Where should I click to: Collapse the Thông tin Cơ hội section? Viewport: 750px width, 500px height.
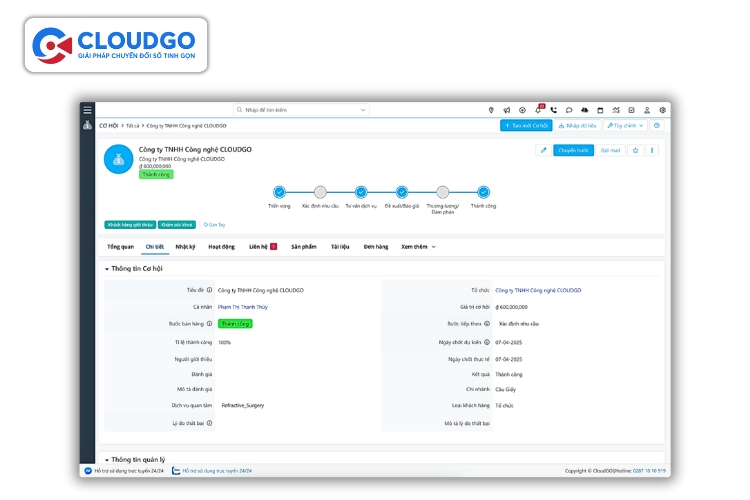[x=107, y=269]
